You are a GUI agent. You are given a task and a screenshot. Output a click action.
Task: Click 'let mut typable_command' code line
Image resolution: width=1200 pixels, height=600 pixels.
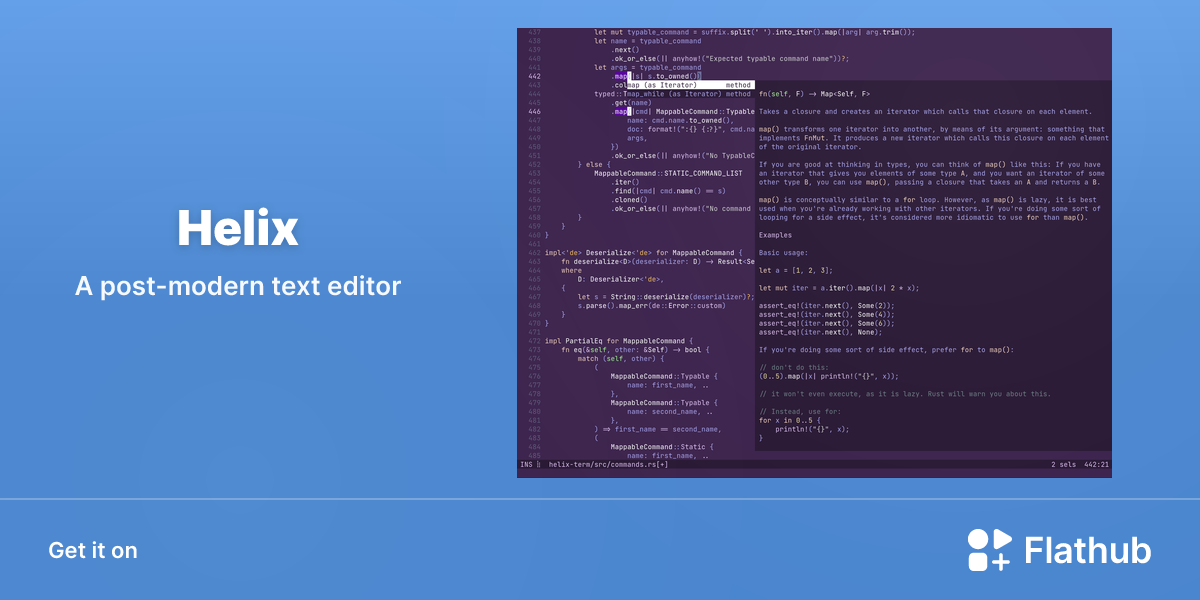pos(755,32)
